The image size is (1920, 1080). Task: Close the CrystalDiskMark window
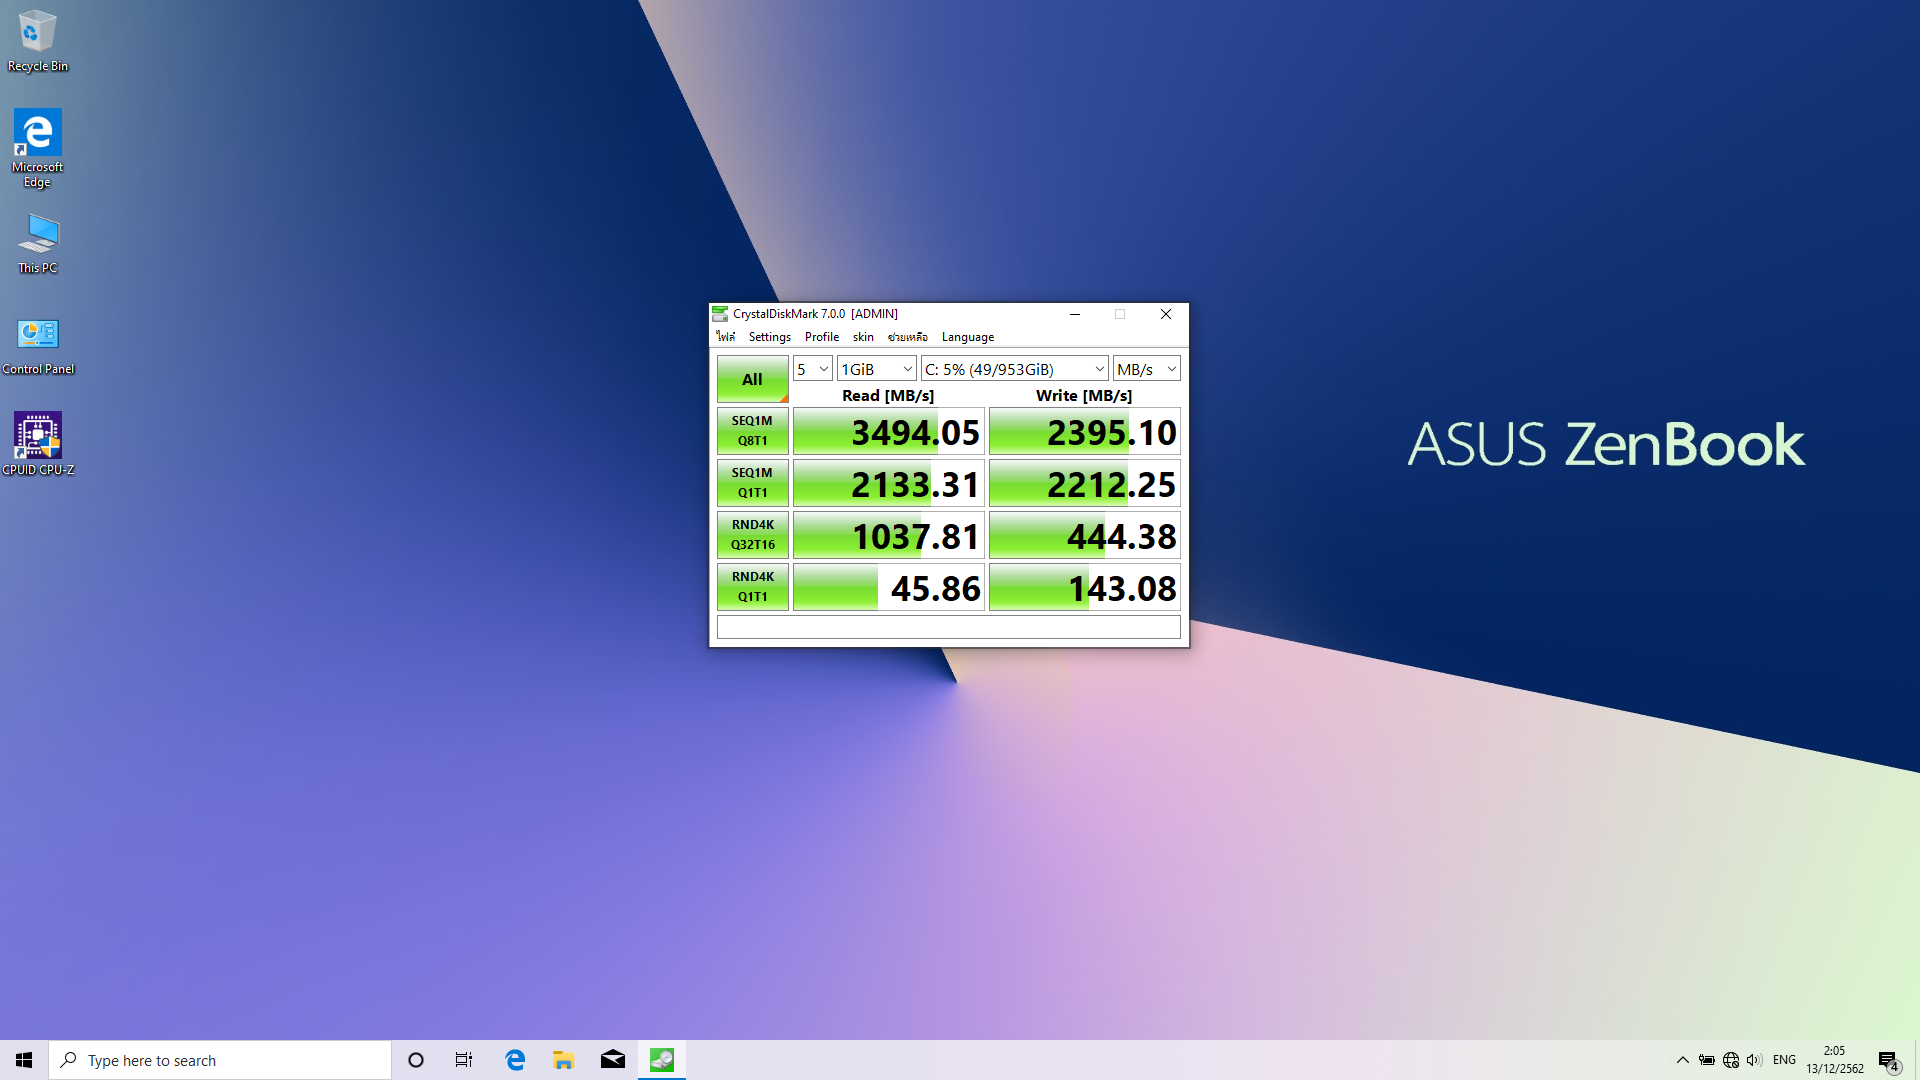(1166, 314)
